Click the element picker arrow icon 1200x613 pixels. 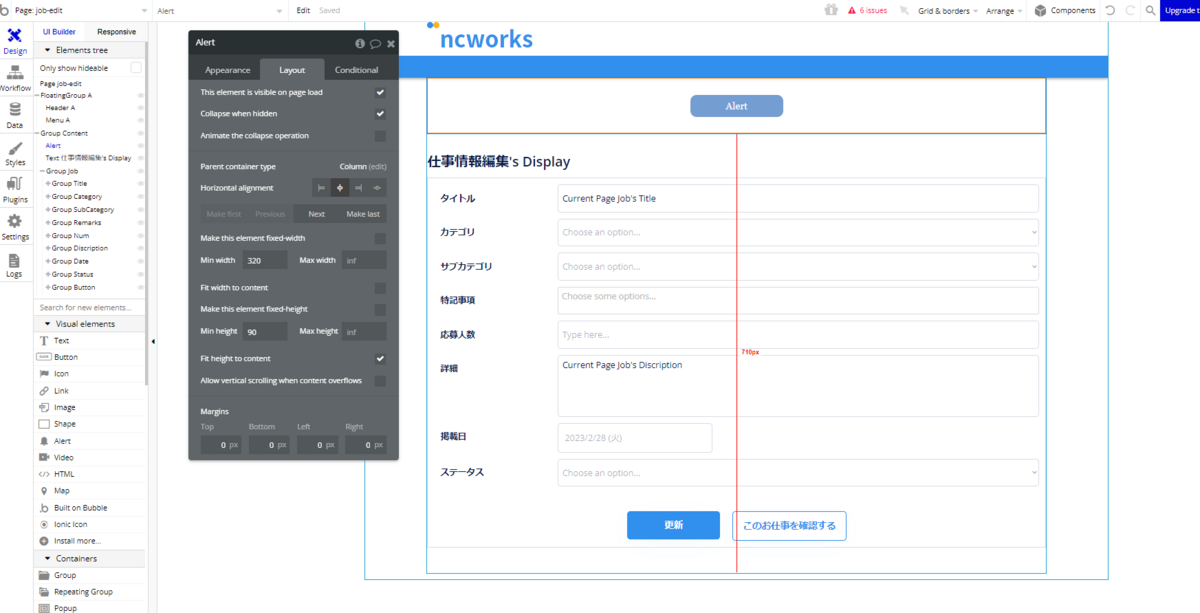click(x=904, y=10)
